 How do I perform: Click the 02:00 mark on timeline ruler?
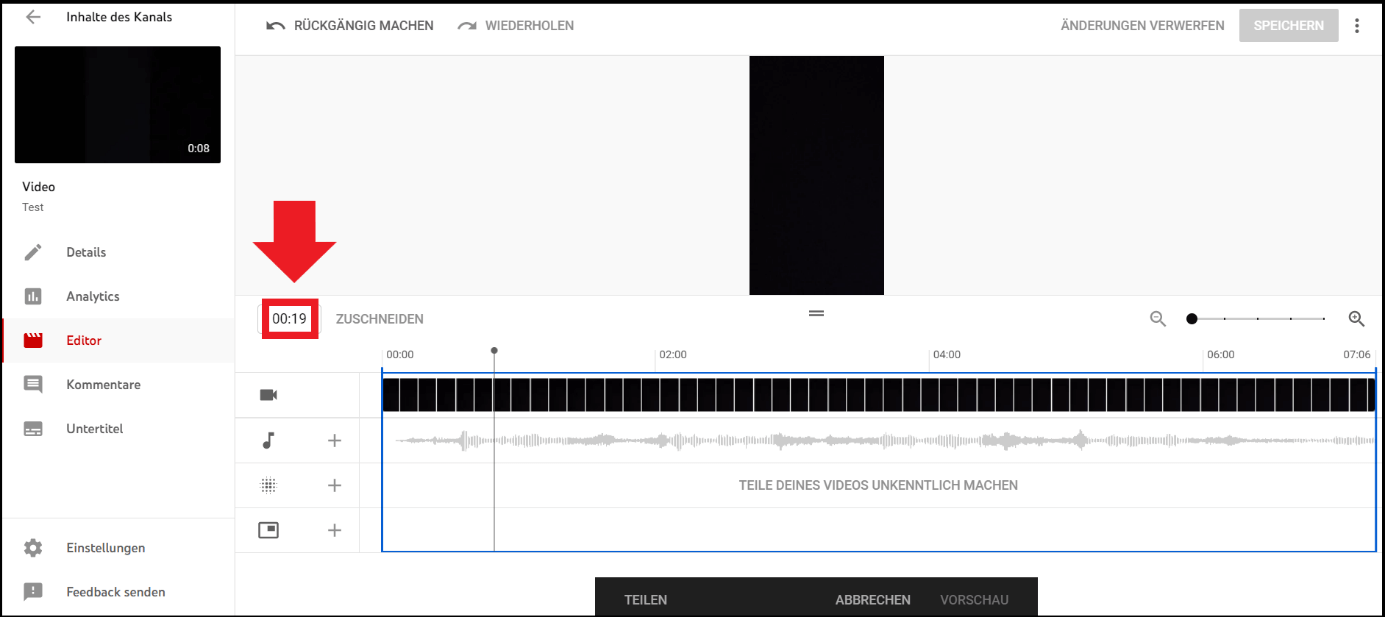673,355
